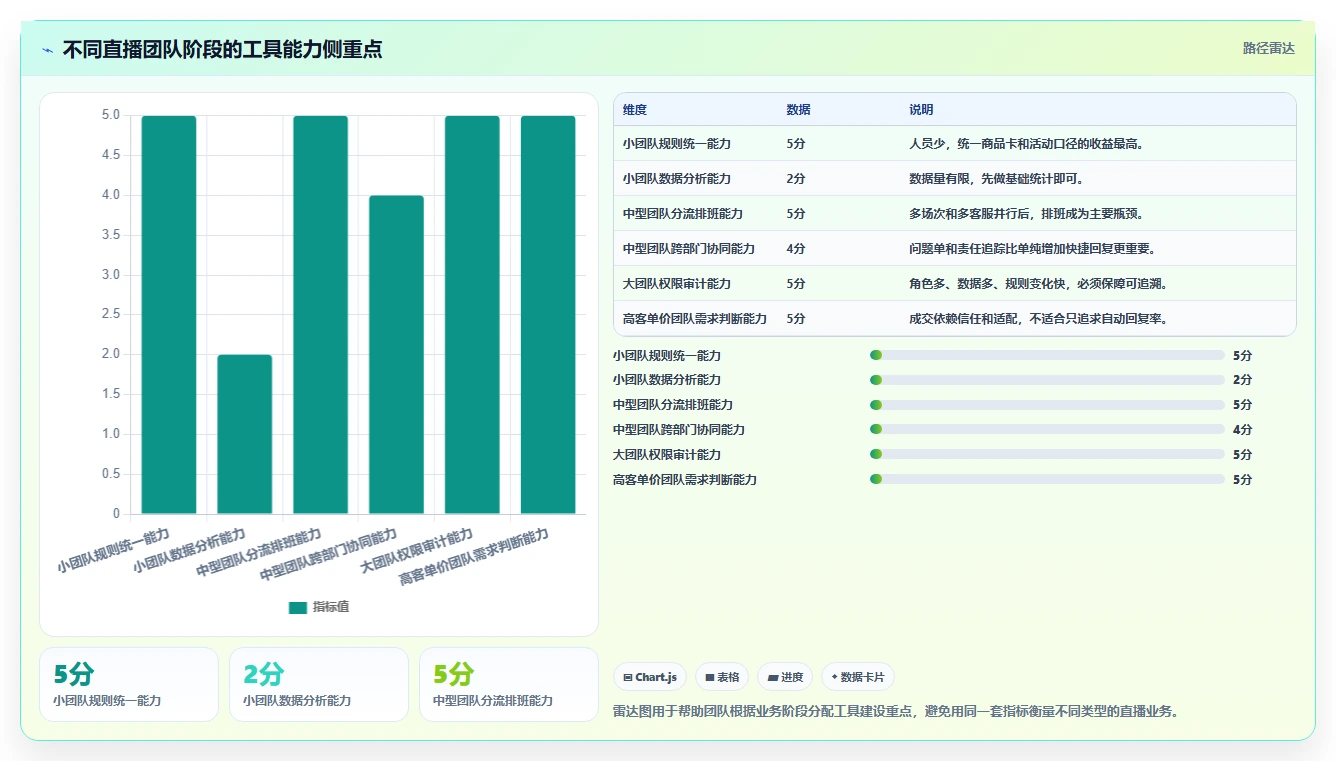Click the 小团队规则统一能力 x-axis label
Image resolution: width=1336 pixels, height=761 pixels.
(113, 550)
